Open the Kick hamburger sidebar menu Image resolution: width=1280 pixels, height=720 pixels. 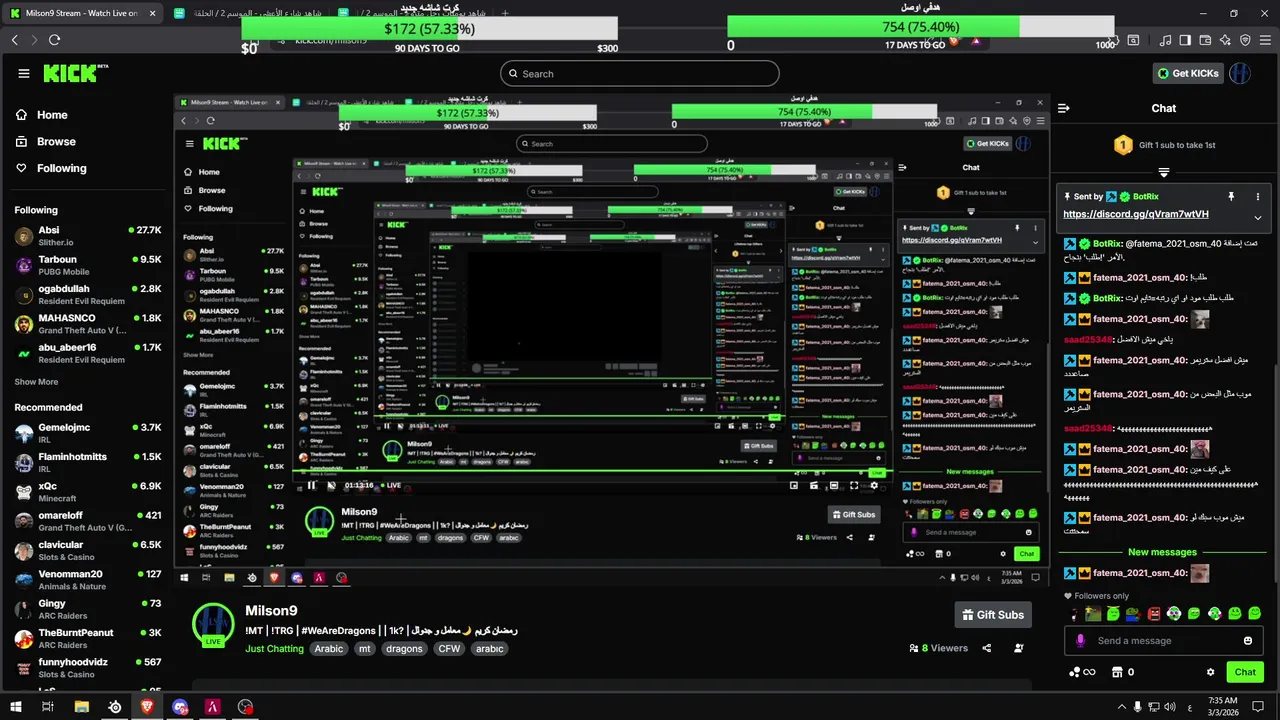pyautogui.click(x=24, y=73)
